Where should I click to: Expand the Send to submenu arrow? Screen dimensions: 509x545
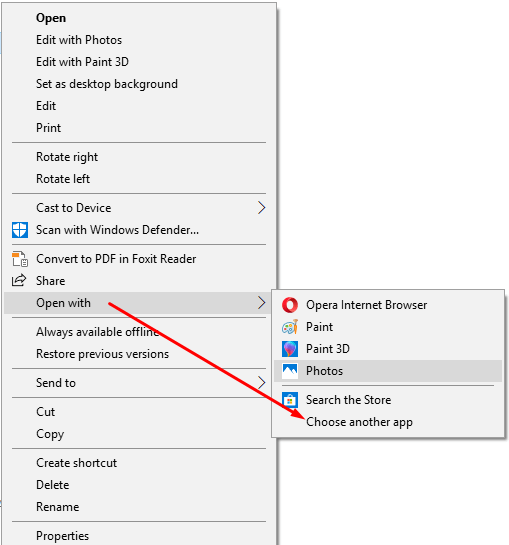(262, 383)
